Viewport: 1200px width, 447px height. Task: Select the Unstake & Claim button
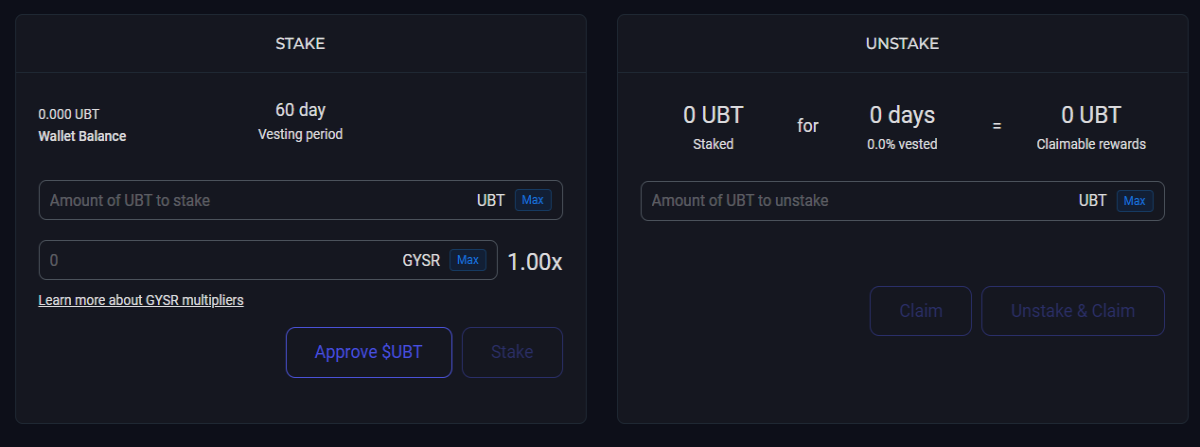(x=1073, y=311)
